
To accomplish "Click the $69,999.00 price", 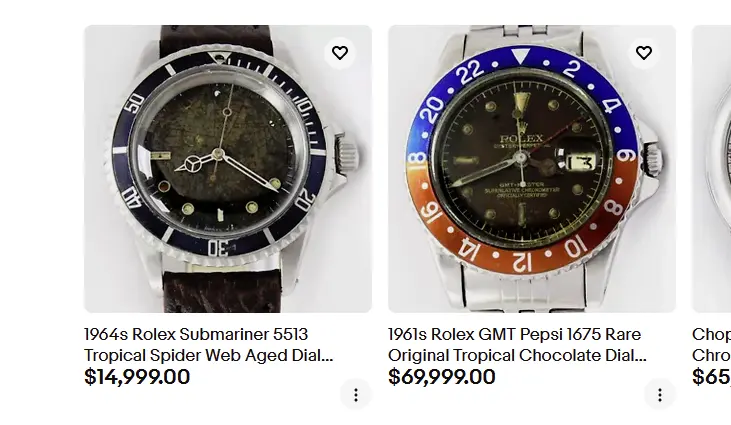I will pos(442,377).
